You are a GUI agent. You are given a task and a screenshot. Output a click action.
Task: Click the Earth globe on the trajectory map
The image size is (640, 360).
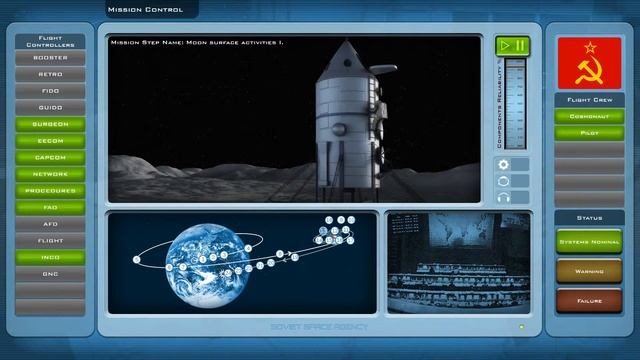(207, 265)
